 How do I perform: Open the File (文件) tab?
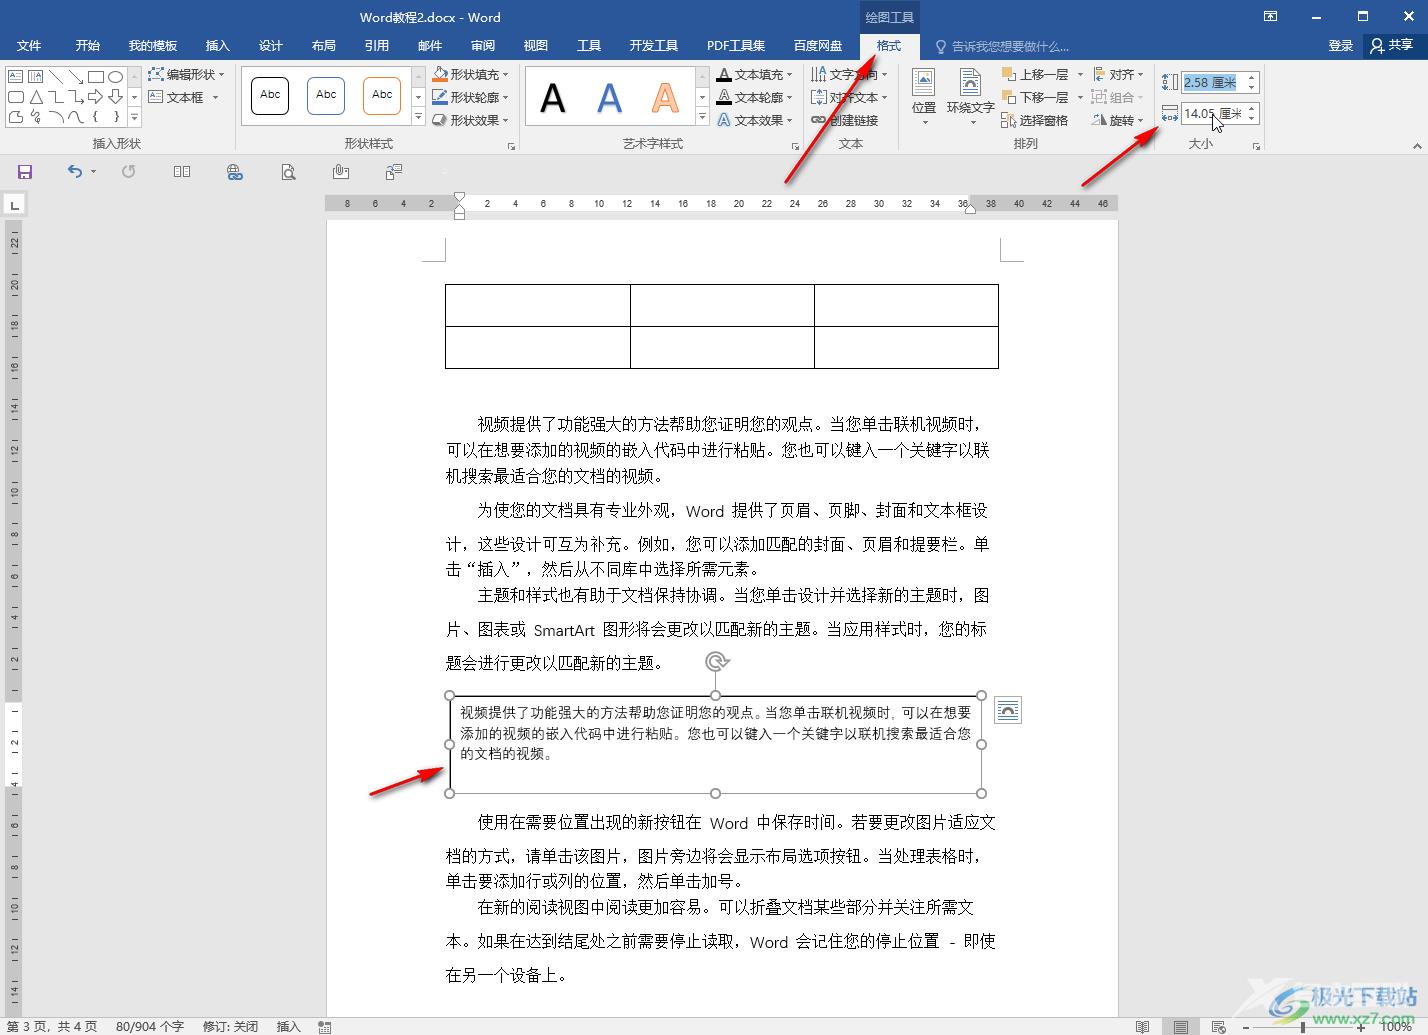pos(29,46)
